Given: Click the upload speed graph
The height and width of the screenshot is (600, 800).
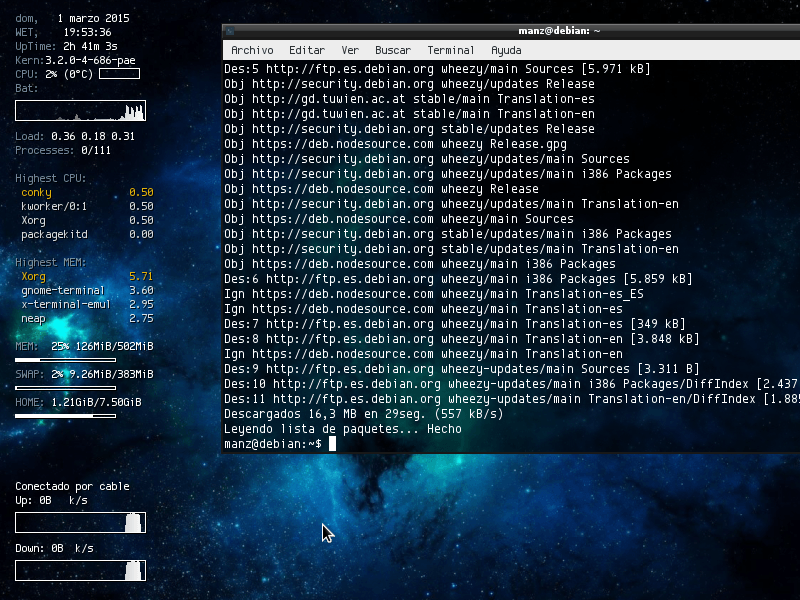Looking at the screenshot, I should [x=81, y=522].
